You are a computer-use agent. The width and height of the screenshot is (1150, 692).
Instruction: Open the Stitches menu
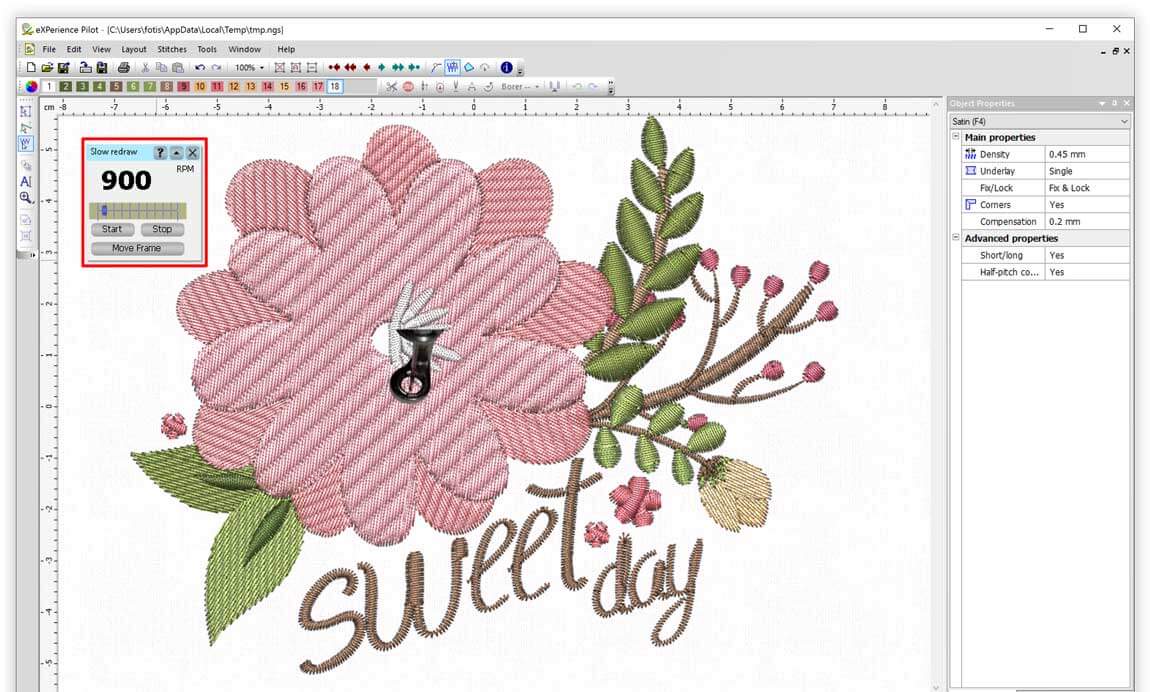172,48
